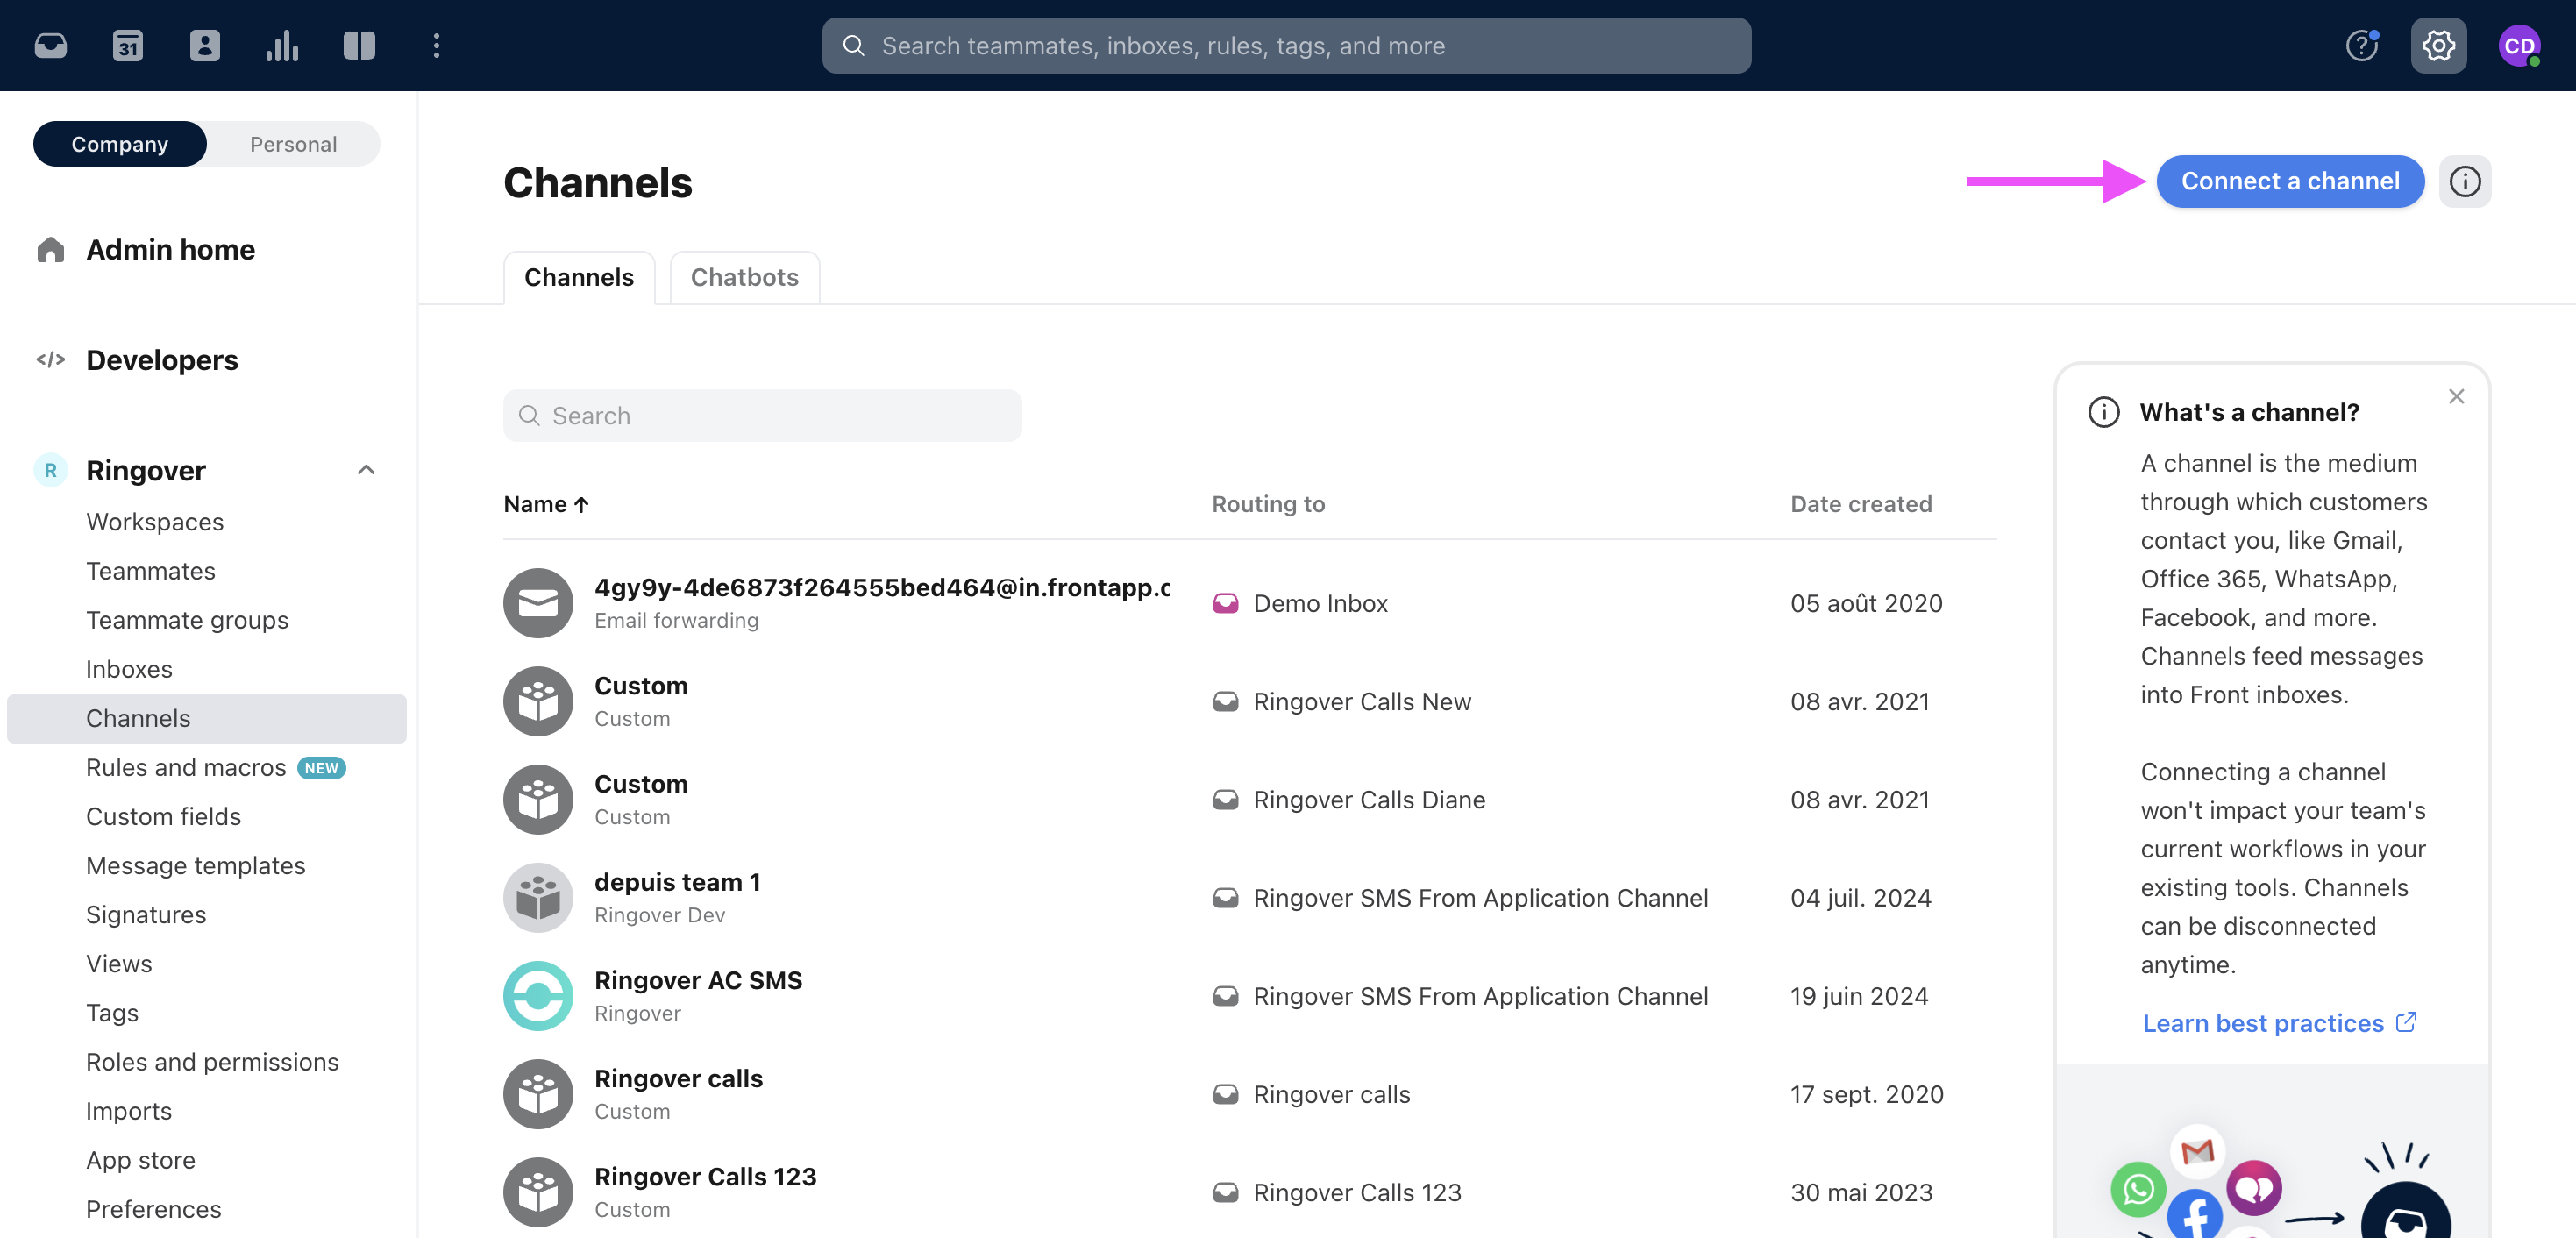
Task: Open Rules and macros in the sidebar
Action: point(186,767)
